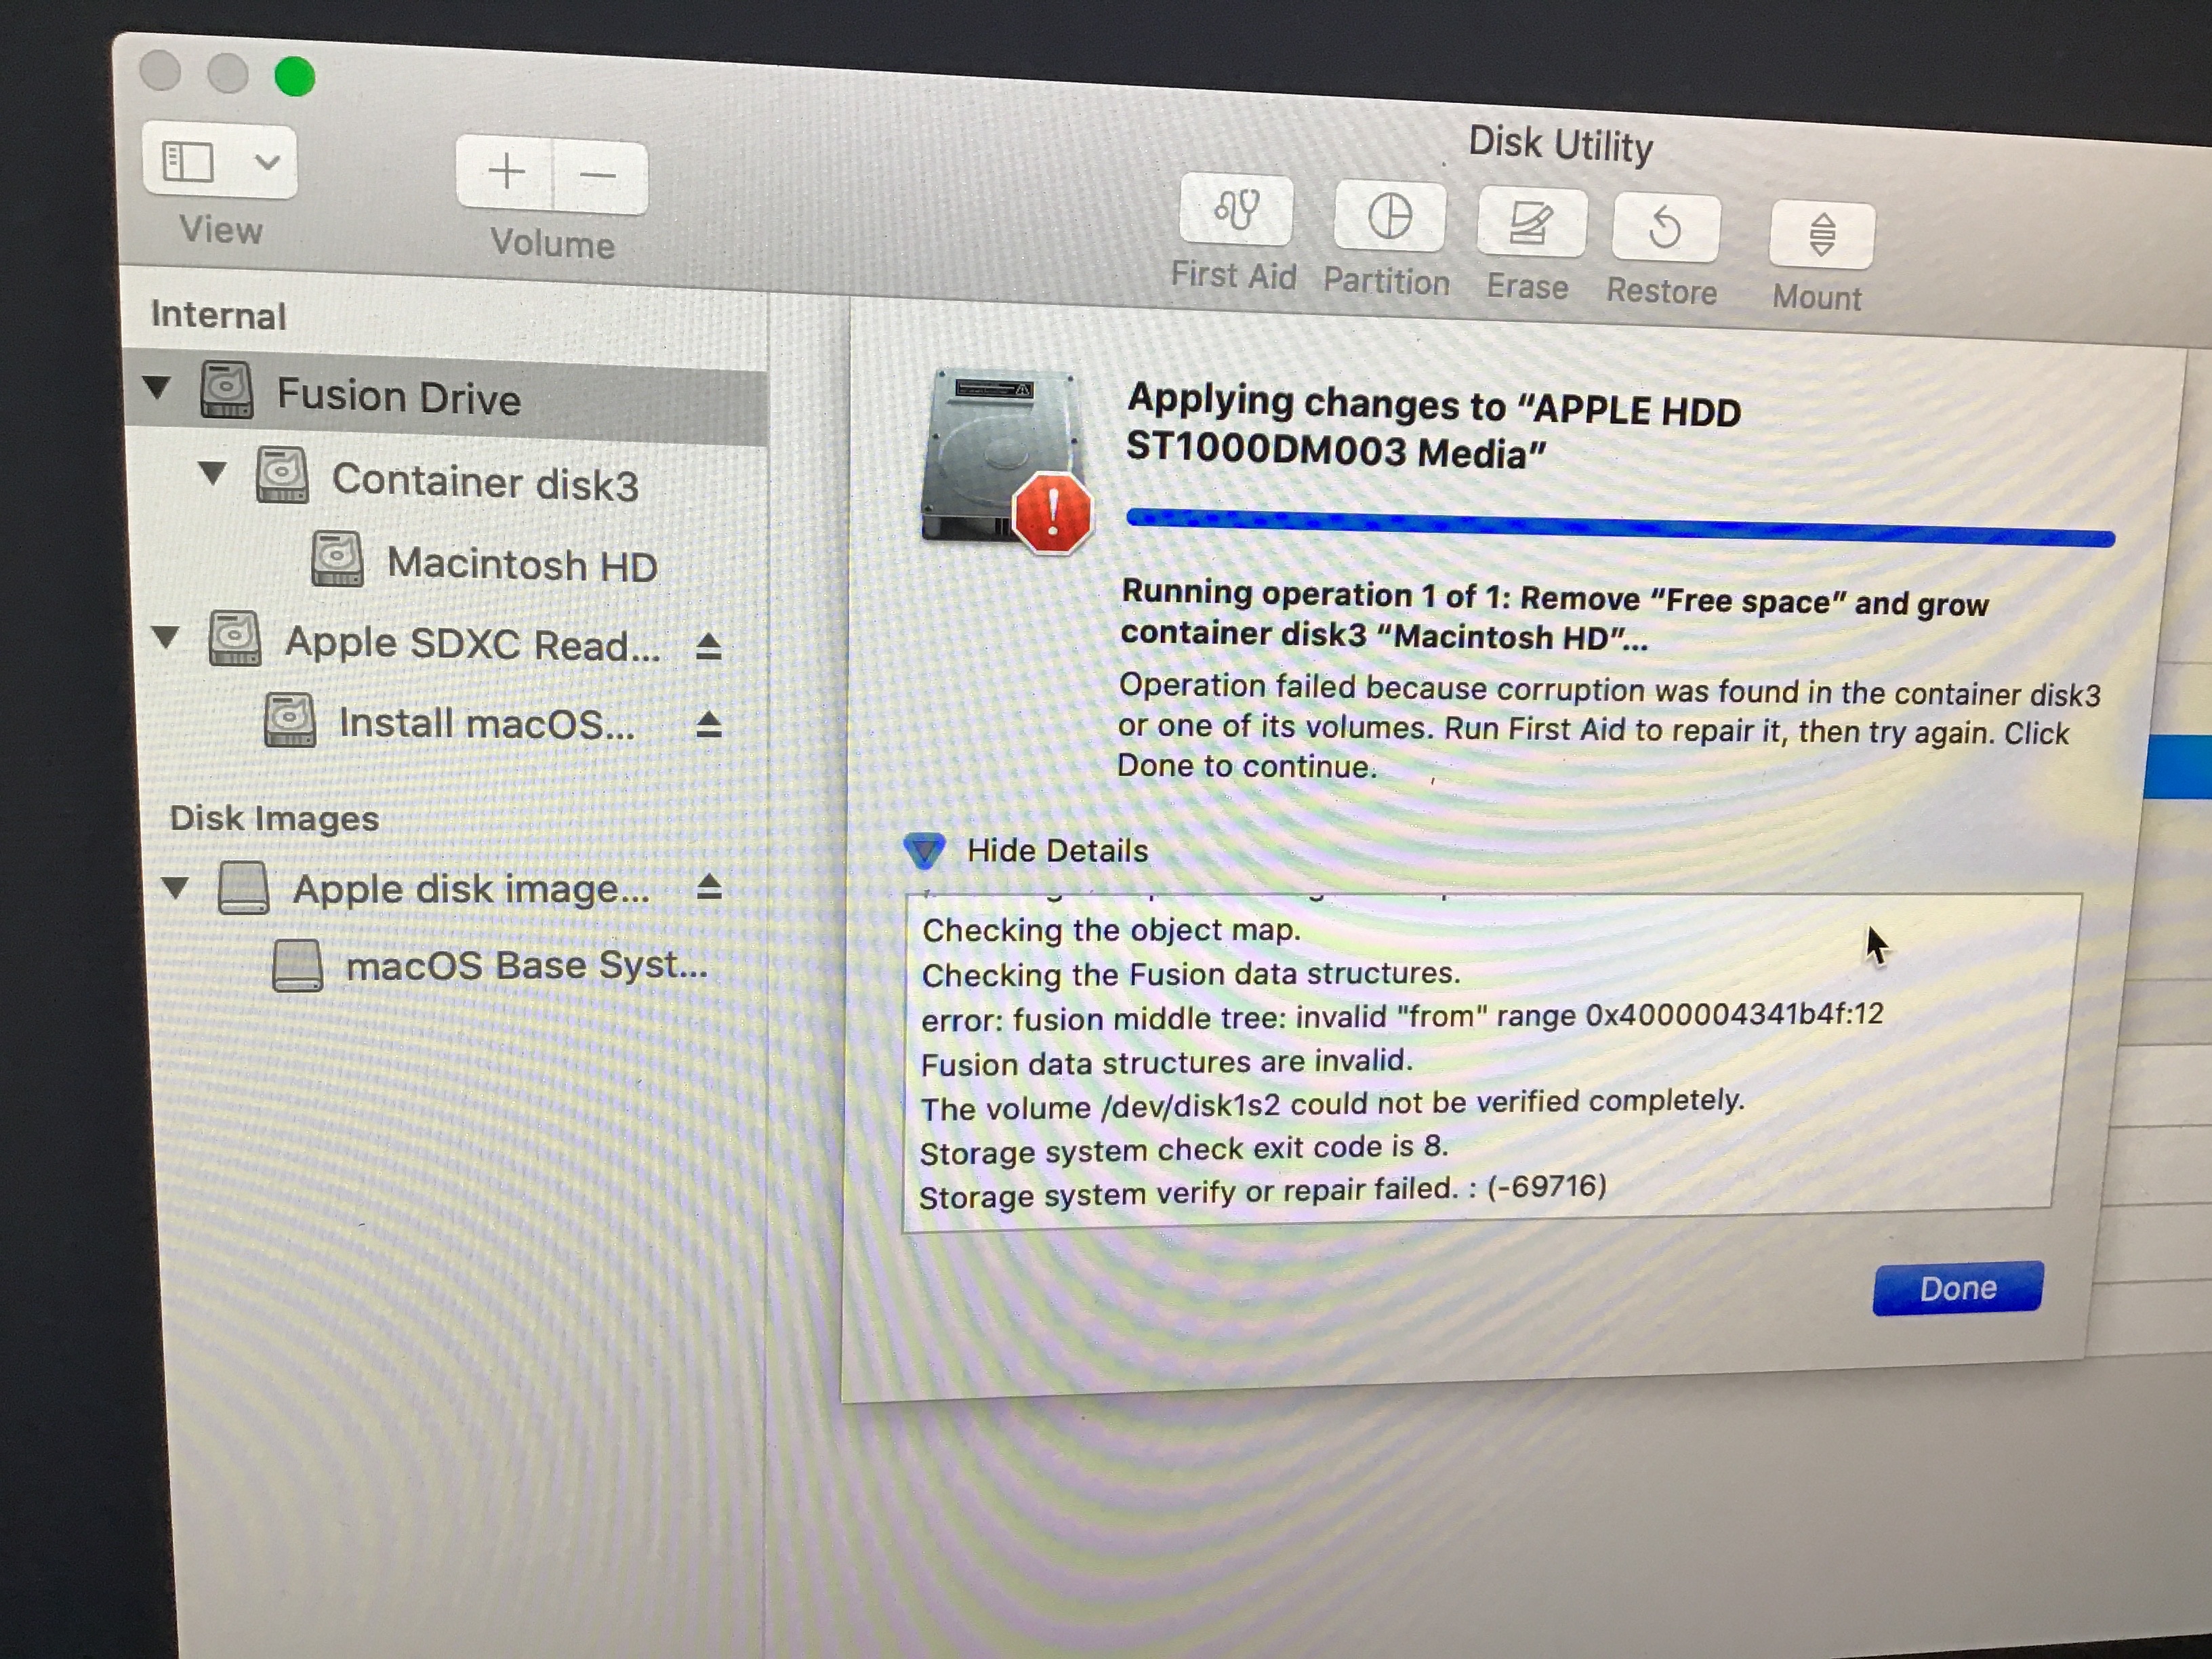Click the Erase toolbar icon
This screenshot has height=1659, width=2212.
click(1530, 223)
